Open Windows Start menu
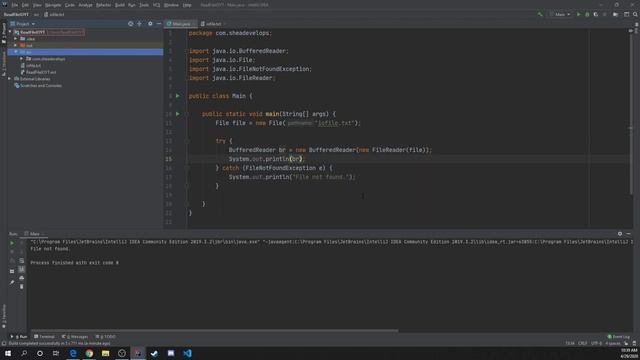Screen dimensions: 640x360 [8, 353]
